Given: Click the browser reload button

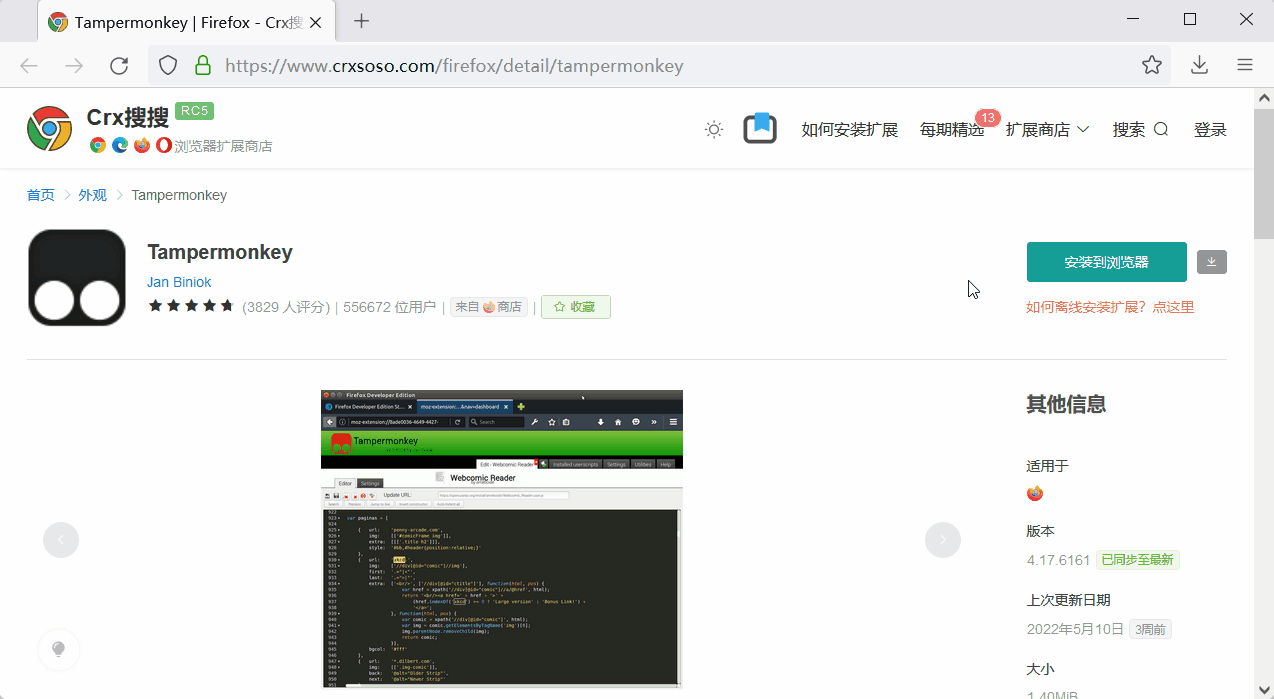Looking at the screenshot, I should [119, 66].
